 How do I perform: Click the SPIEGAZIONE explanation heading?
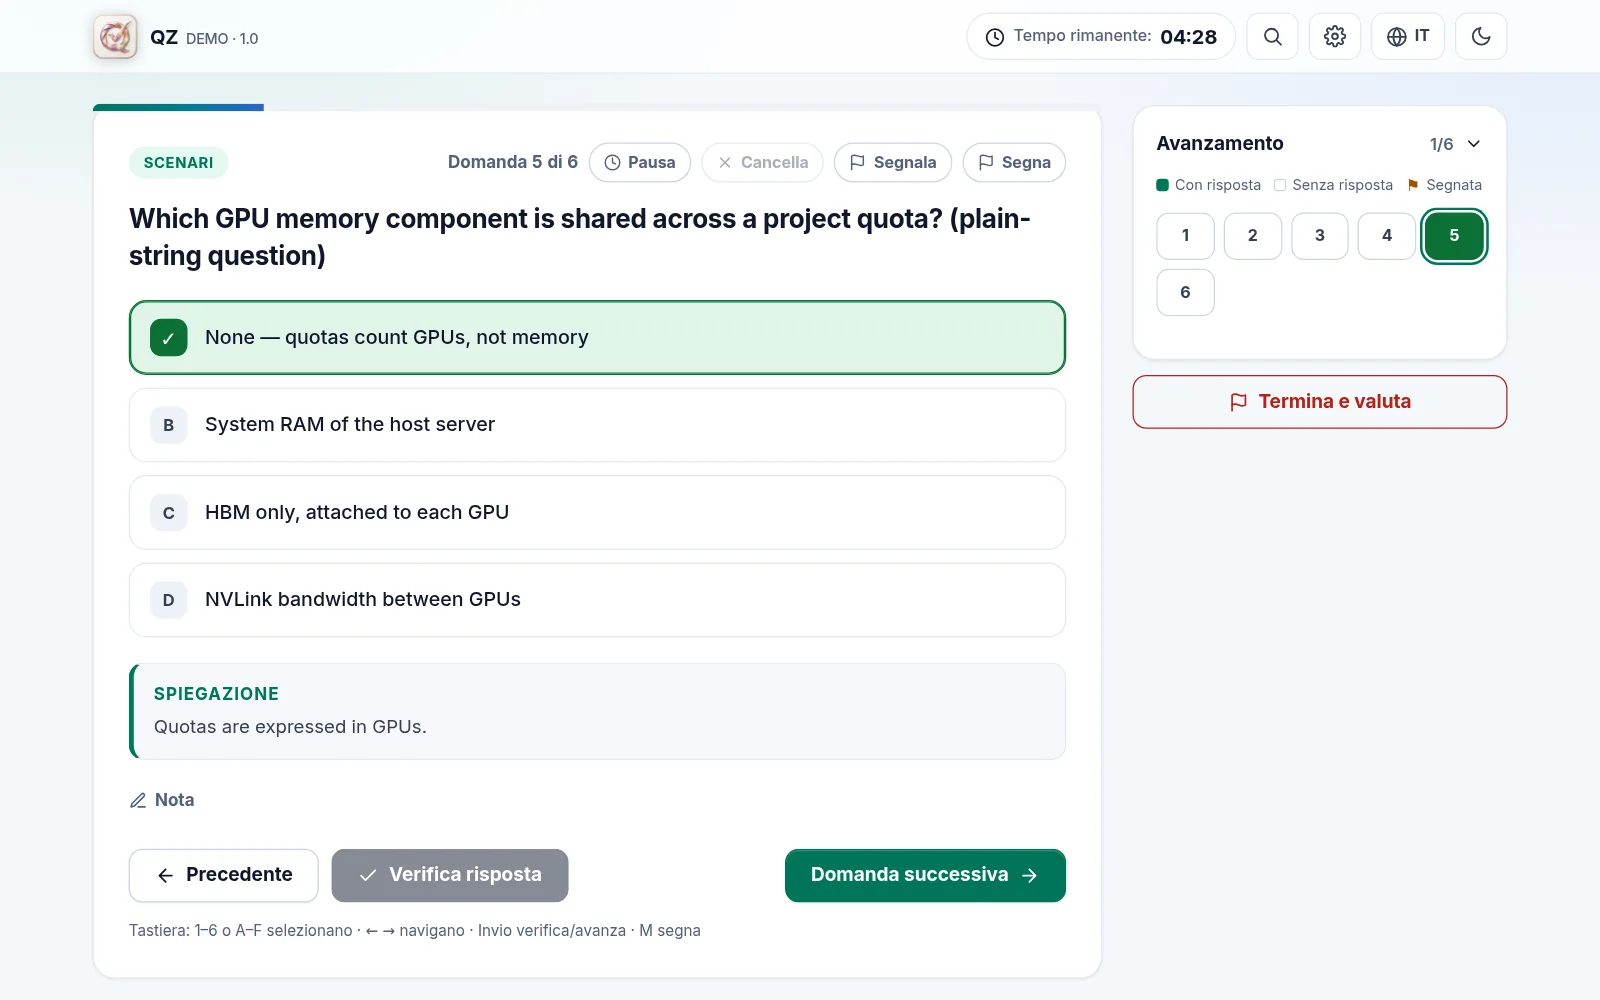click(x=216, y=694)
